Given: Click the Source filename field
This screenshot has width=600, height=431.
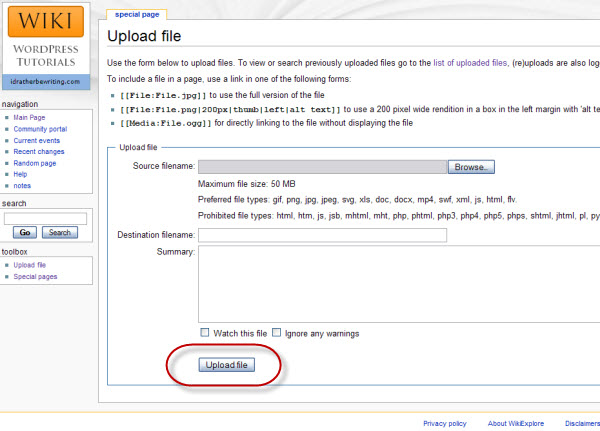Looking at the screenshot, I should (x=322, y=167).
